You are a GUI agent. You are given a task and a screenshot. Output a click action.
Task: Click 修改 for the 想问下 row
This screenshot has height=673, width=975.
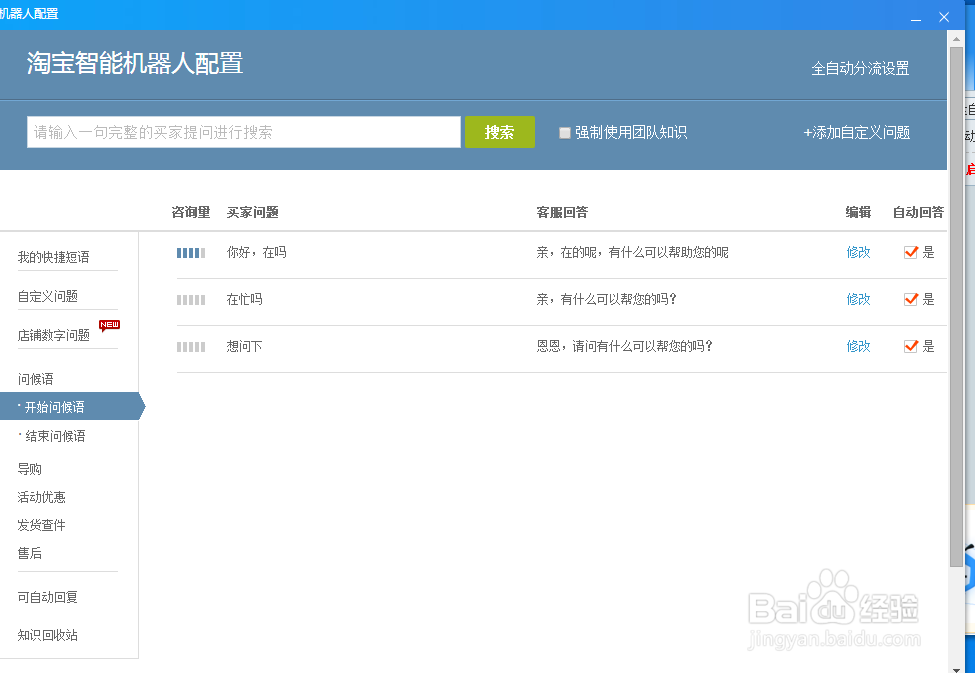click(858, 346)
